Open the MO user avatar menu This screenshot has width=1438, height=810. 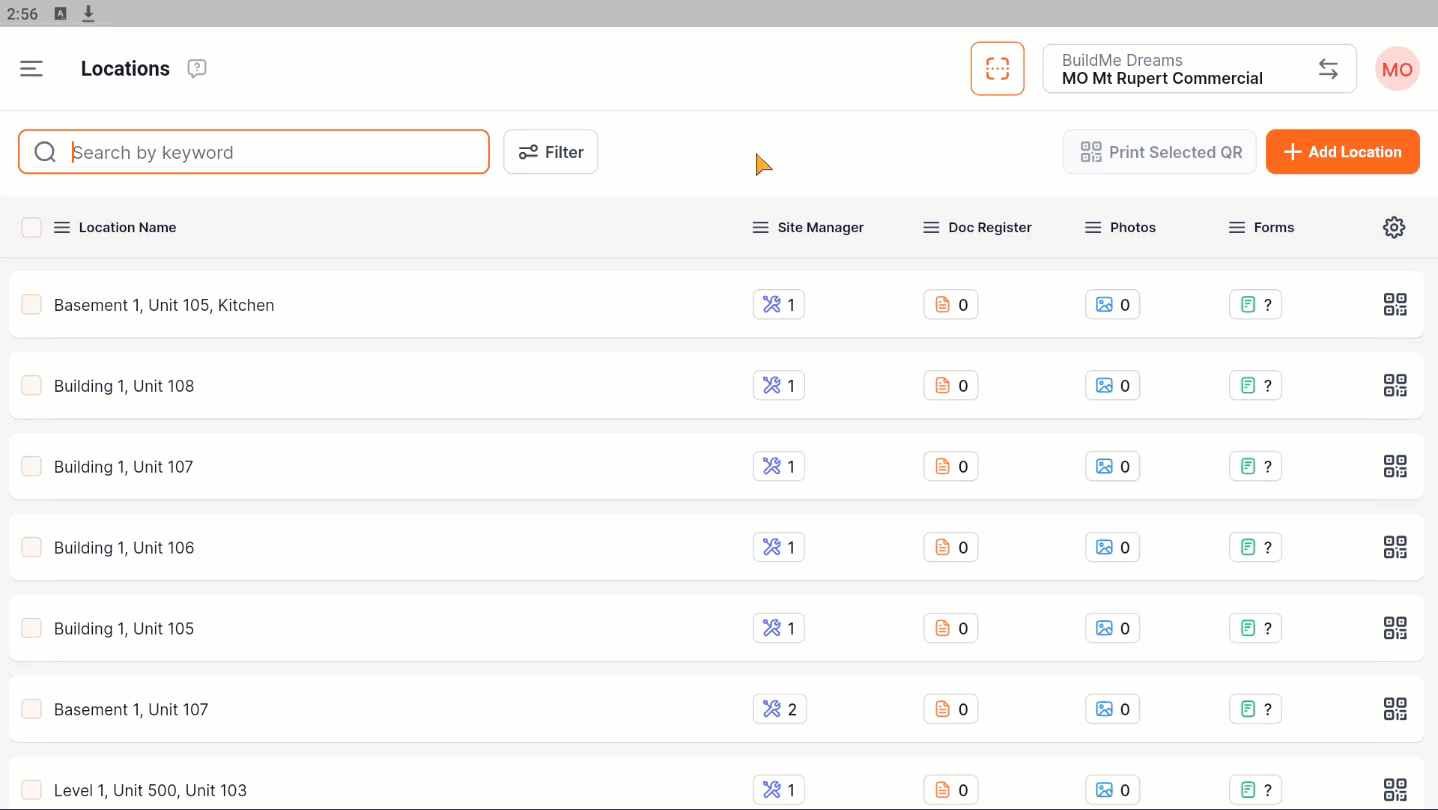pos(1397,69)
